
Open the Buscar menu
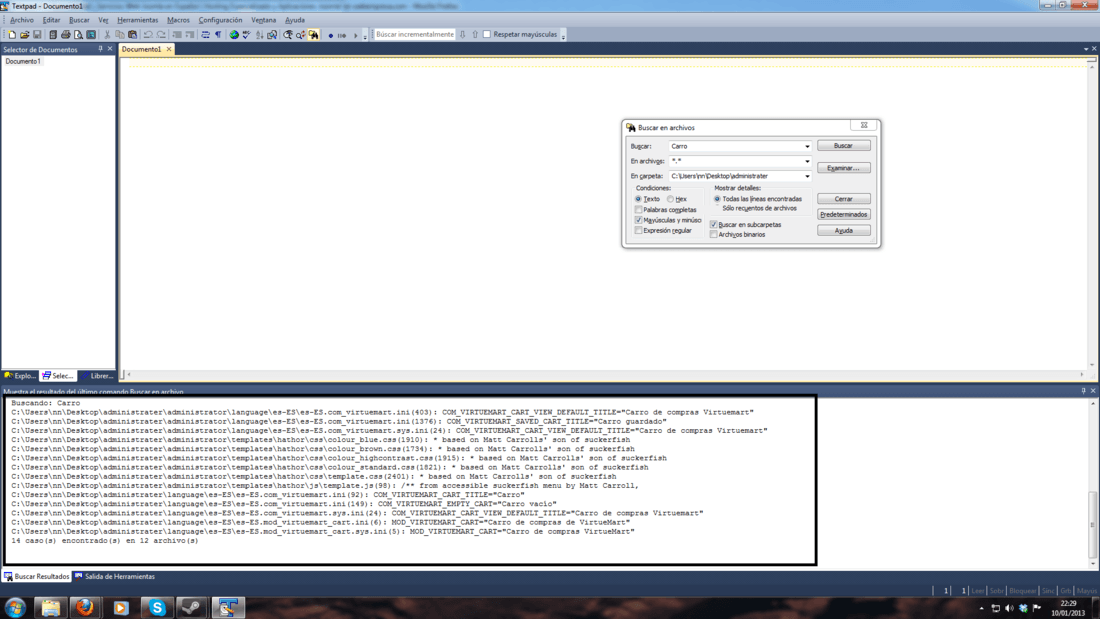(79, 20)
